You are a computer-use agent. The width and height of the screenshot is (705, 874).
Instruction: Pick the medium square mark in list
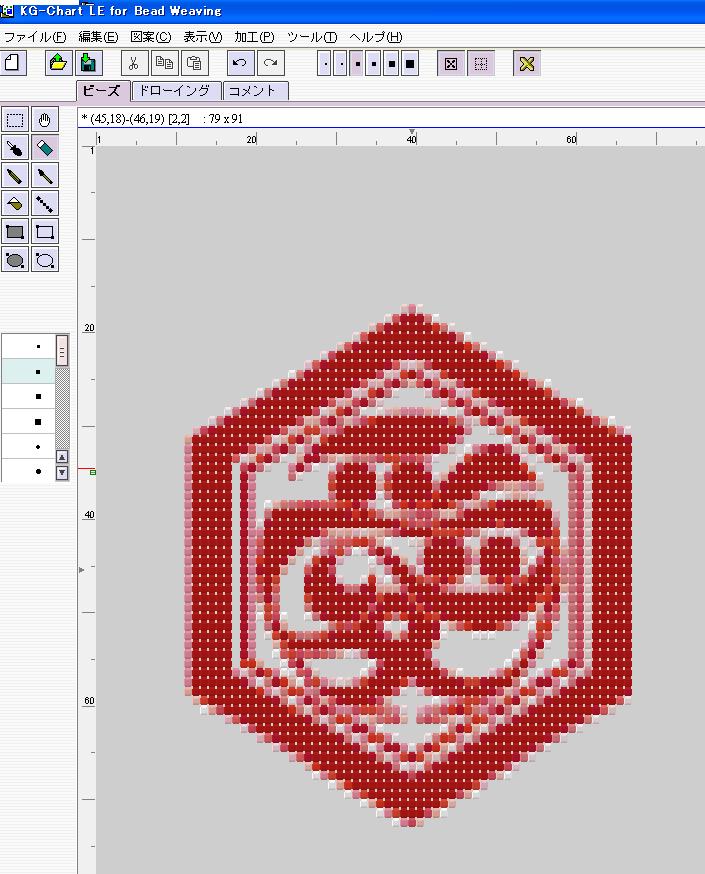(28, 396)
